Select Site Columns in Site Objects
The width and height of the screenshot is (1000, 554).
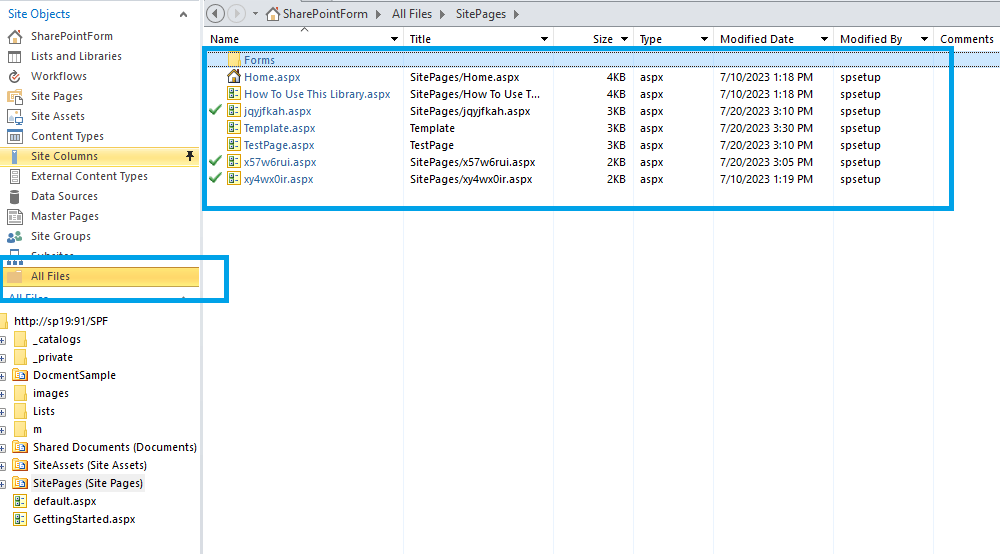[x=99, y=156]
